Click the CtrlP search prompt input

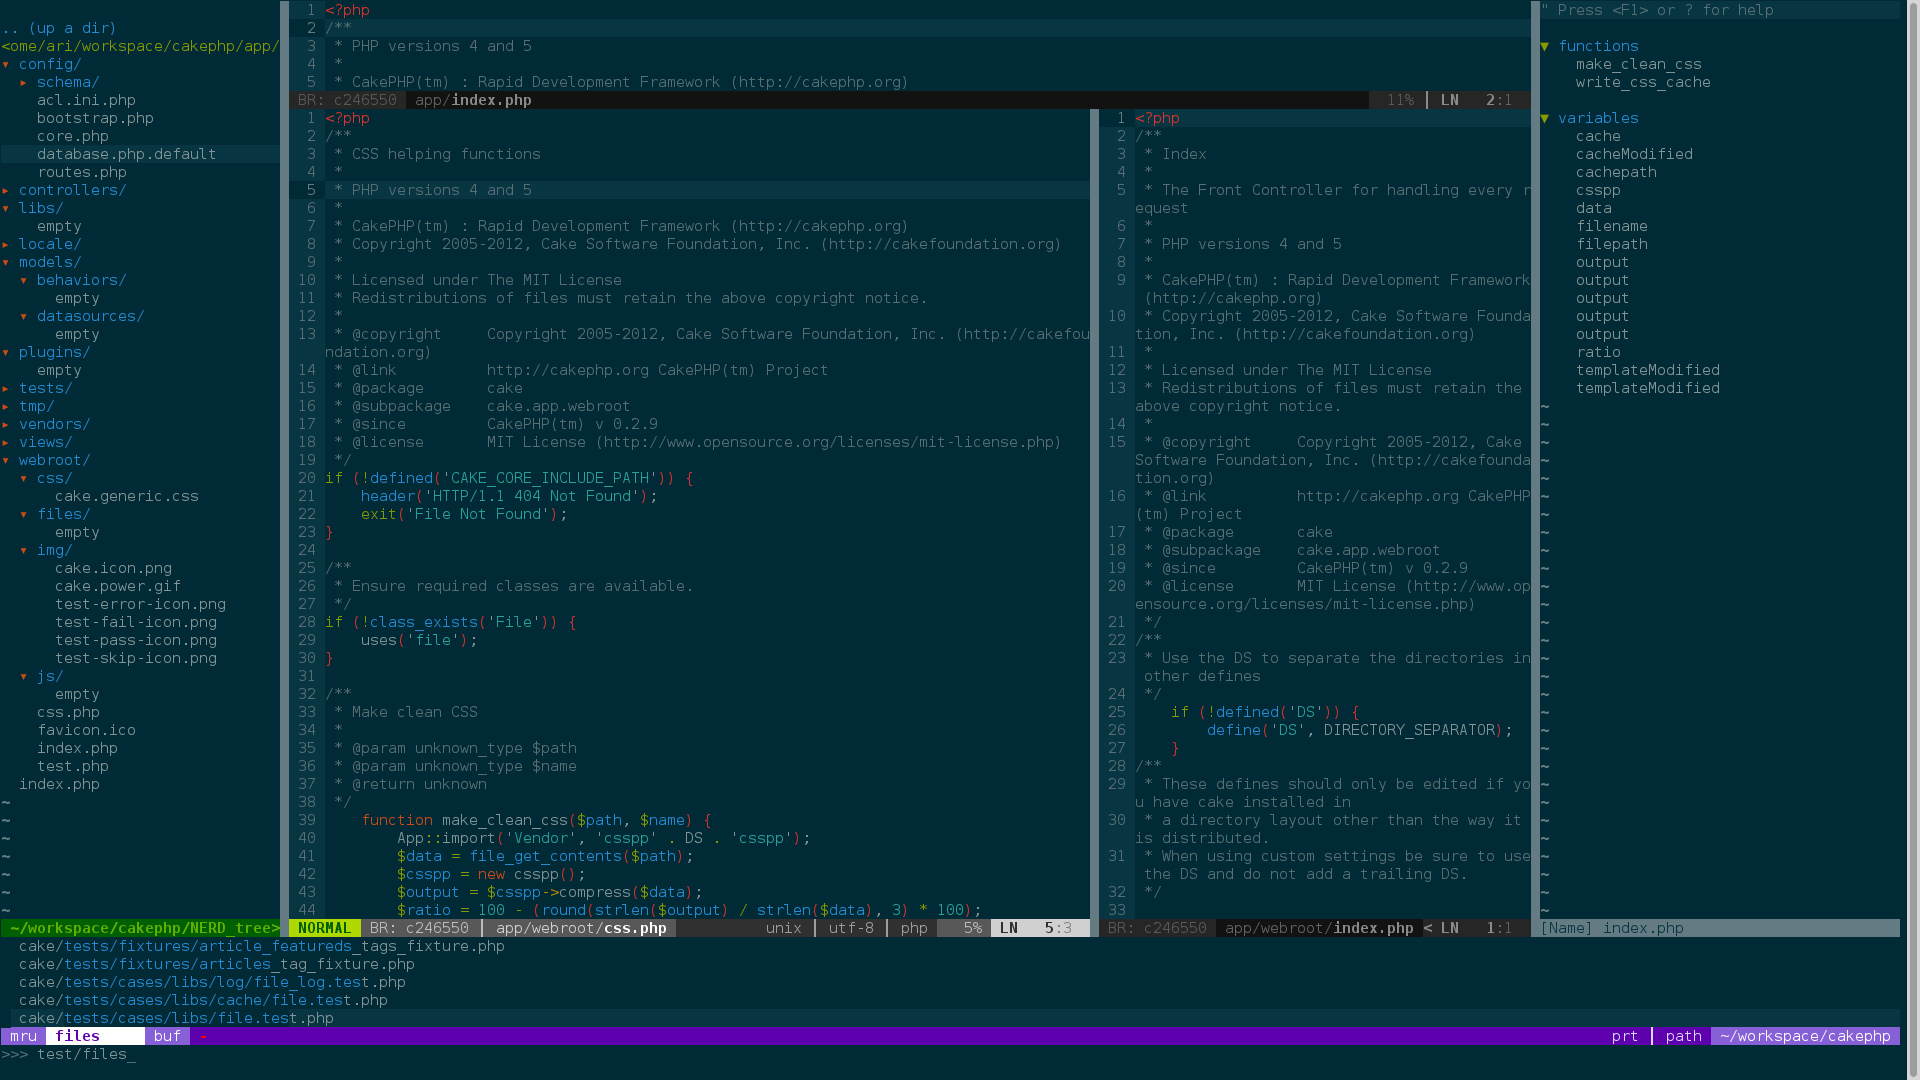coord(86,1054)
